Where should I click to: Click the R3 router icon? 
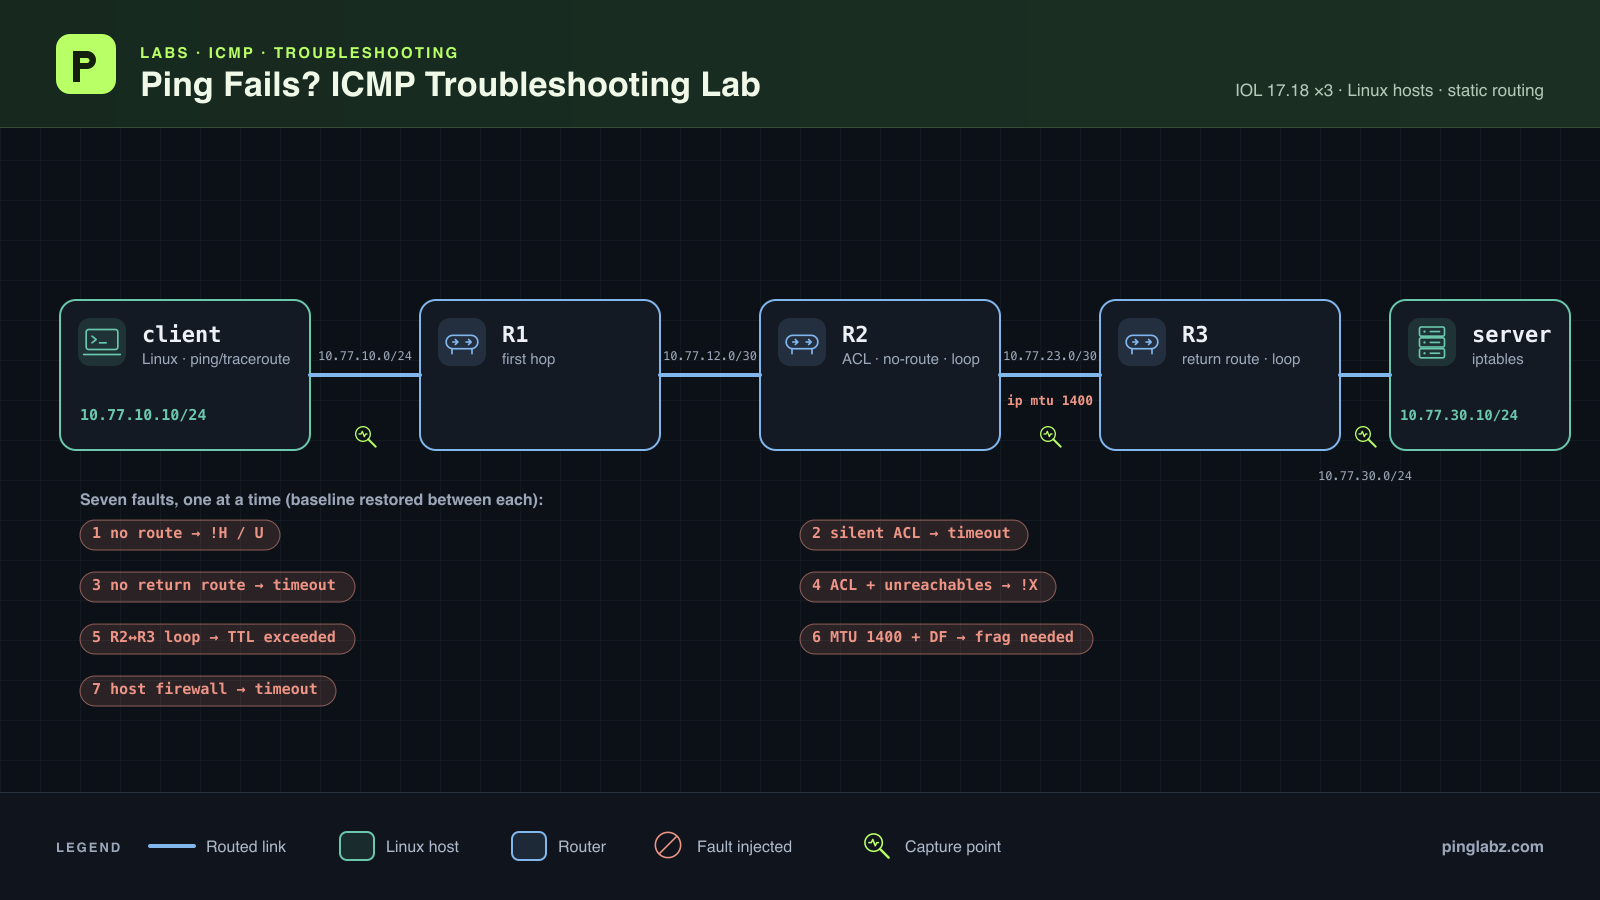point(1142,342)
